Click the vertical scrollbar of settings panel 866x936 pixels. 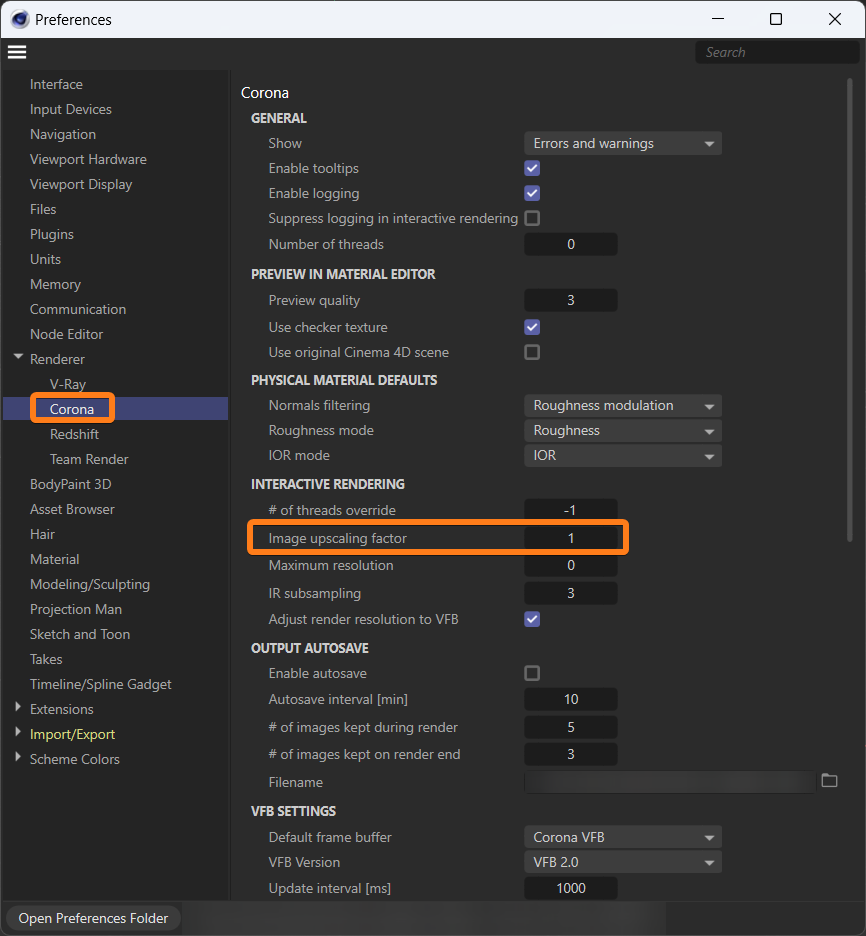850,310
